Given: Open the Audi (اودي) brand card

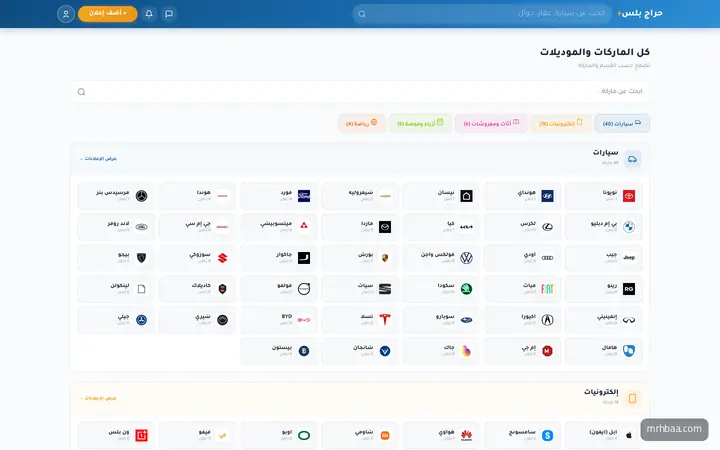Looking at the screenshot, I should tap(522, 258).
